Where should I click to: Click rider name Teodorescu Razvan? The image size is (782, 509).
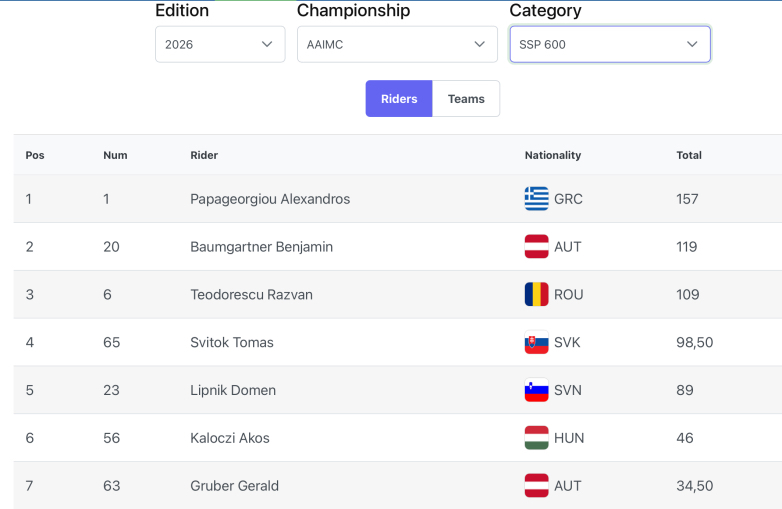[251, 295]
